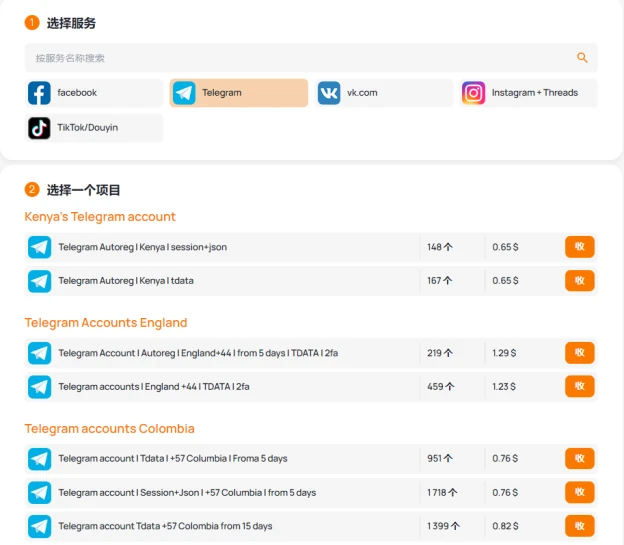Click Telegram icon of Kenya session+json row
This screenshot has width=624, height=545.
[39, 247]
